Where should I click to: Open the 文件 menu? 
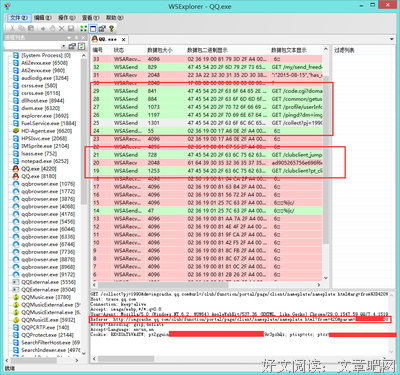pos(19,18)
